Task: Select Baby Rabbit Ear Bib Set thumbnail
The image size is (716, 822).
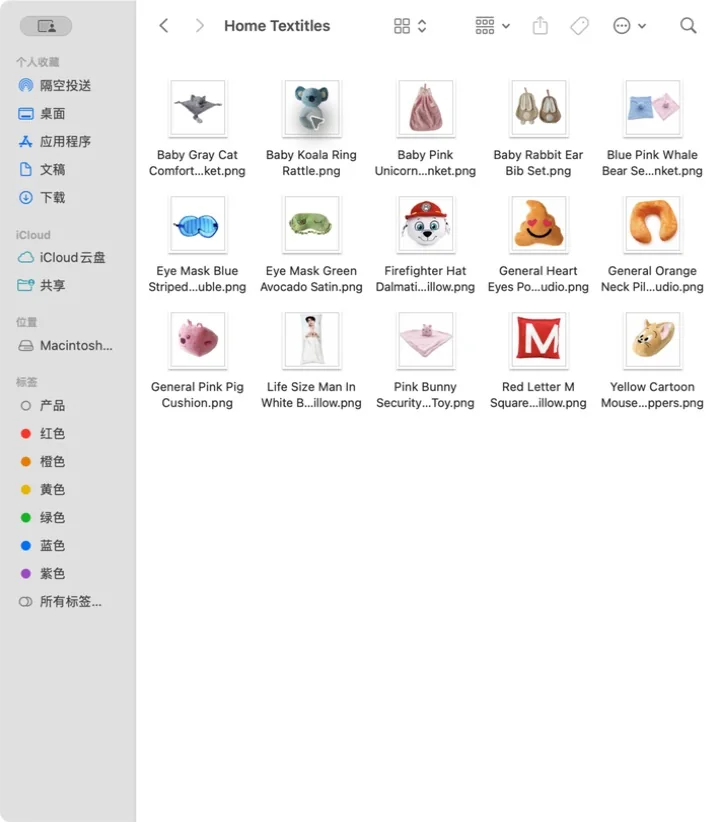Action: (539, 108)
